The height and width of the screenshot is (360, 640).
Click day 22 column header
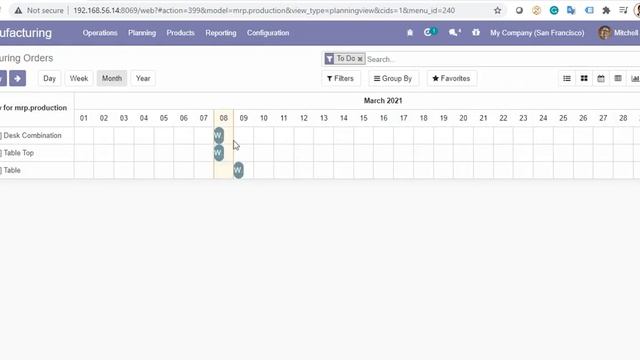click(x=503, y=118)
